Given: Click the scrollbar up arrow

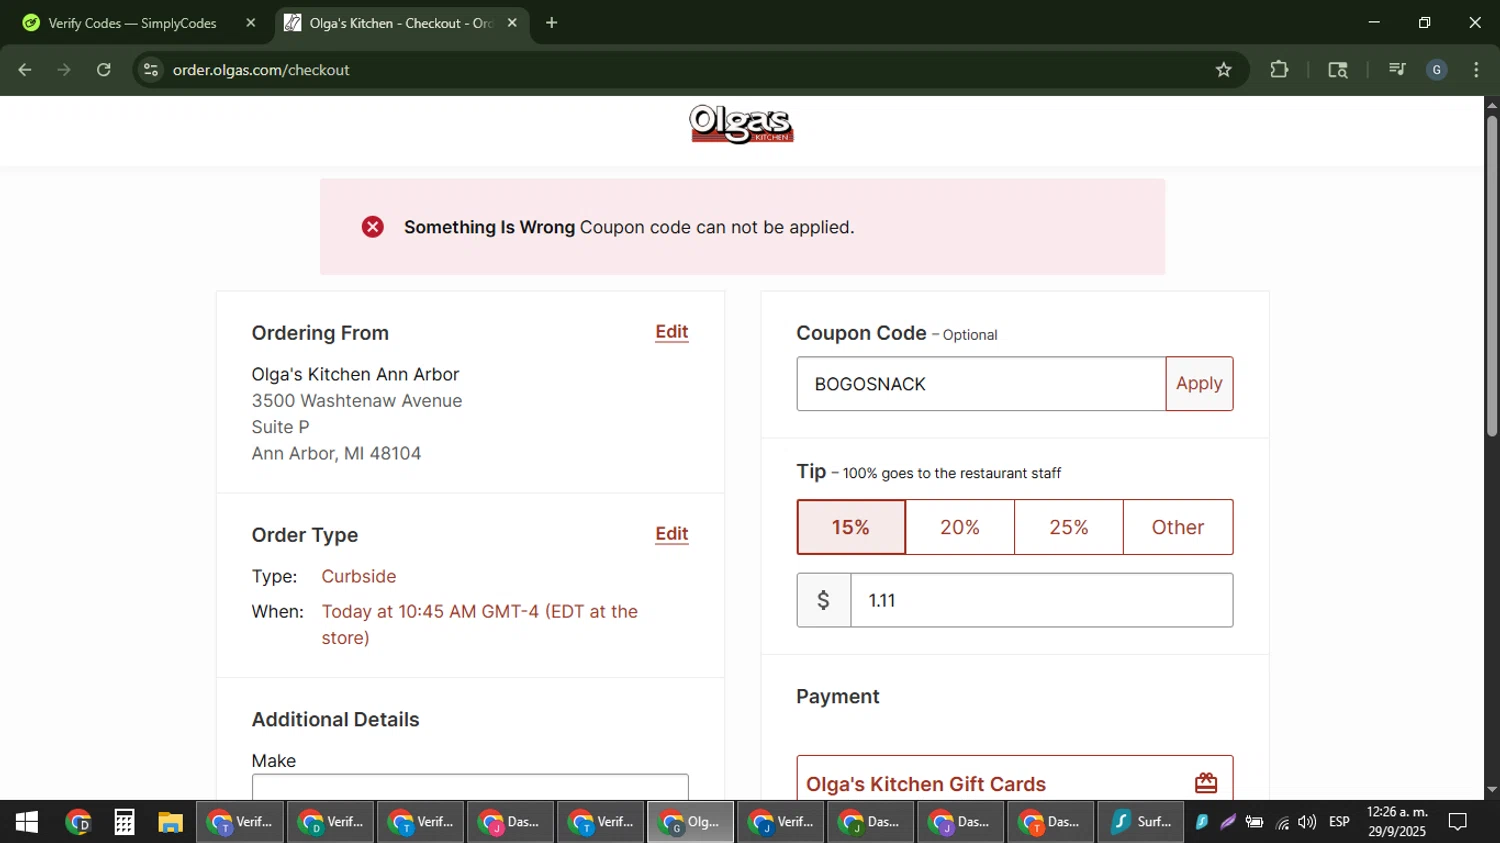Looking at the screenshot, I should [1492, 104].
